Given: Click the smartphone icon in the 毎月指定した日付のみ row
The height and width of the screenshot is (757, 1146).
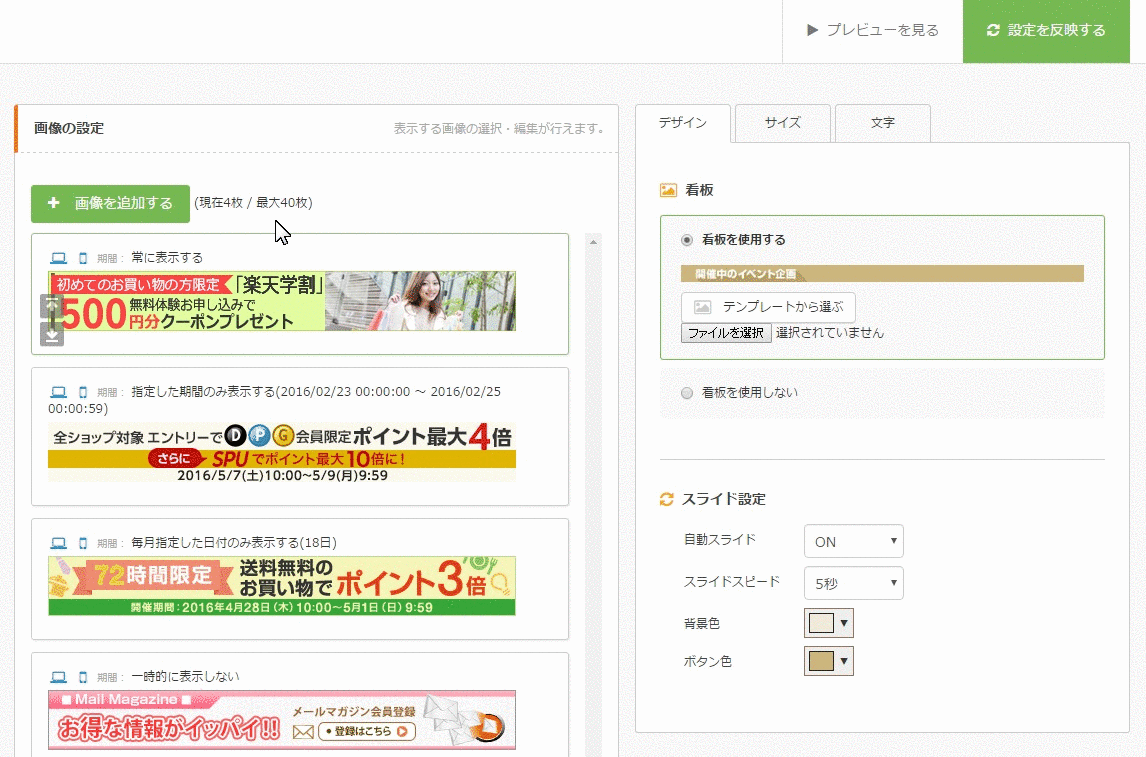Looking at the screenshot, I should [83, 543].
